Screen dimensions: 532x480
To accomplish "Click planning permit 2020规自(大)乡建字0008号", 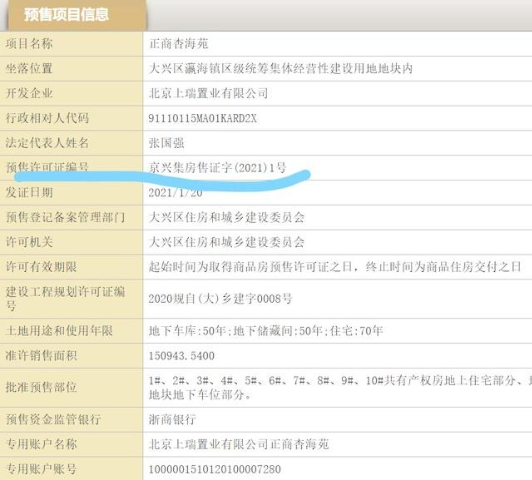I will (220, 299).
